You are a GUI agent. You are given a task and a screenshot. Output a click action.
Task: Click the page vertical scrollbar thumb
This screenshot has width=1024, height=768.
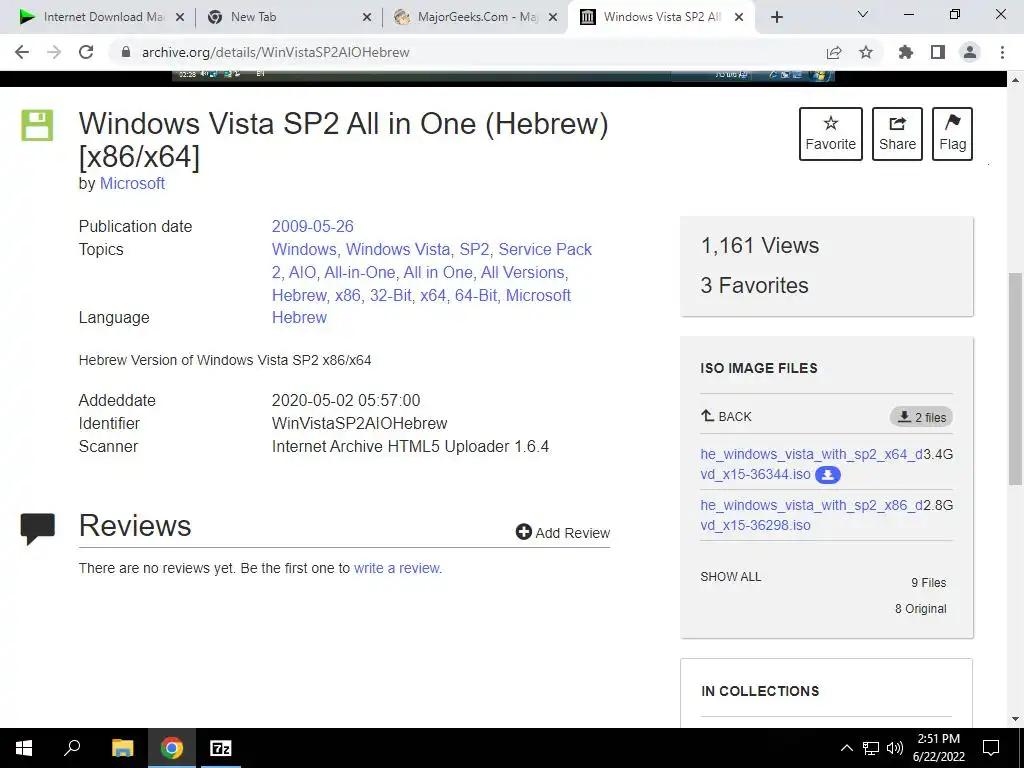[x=1015, y=379]
